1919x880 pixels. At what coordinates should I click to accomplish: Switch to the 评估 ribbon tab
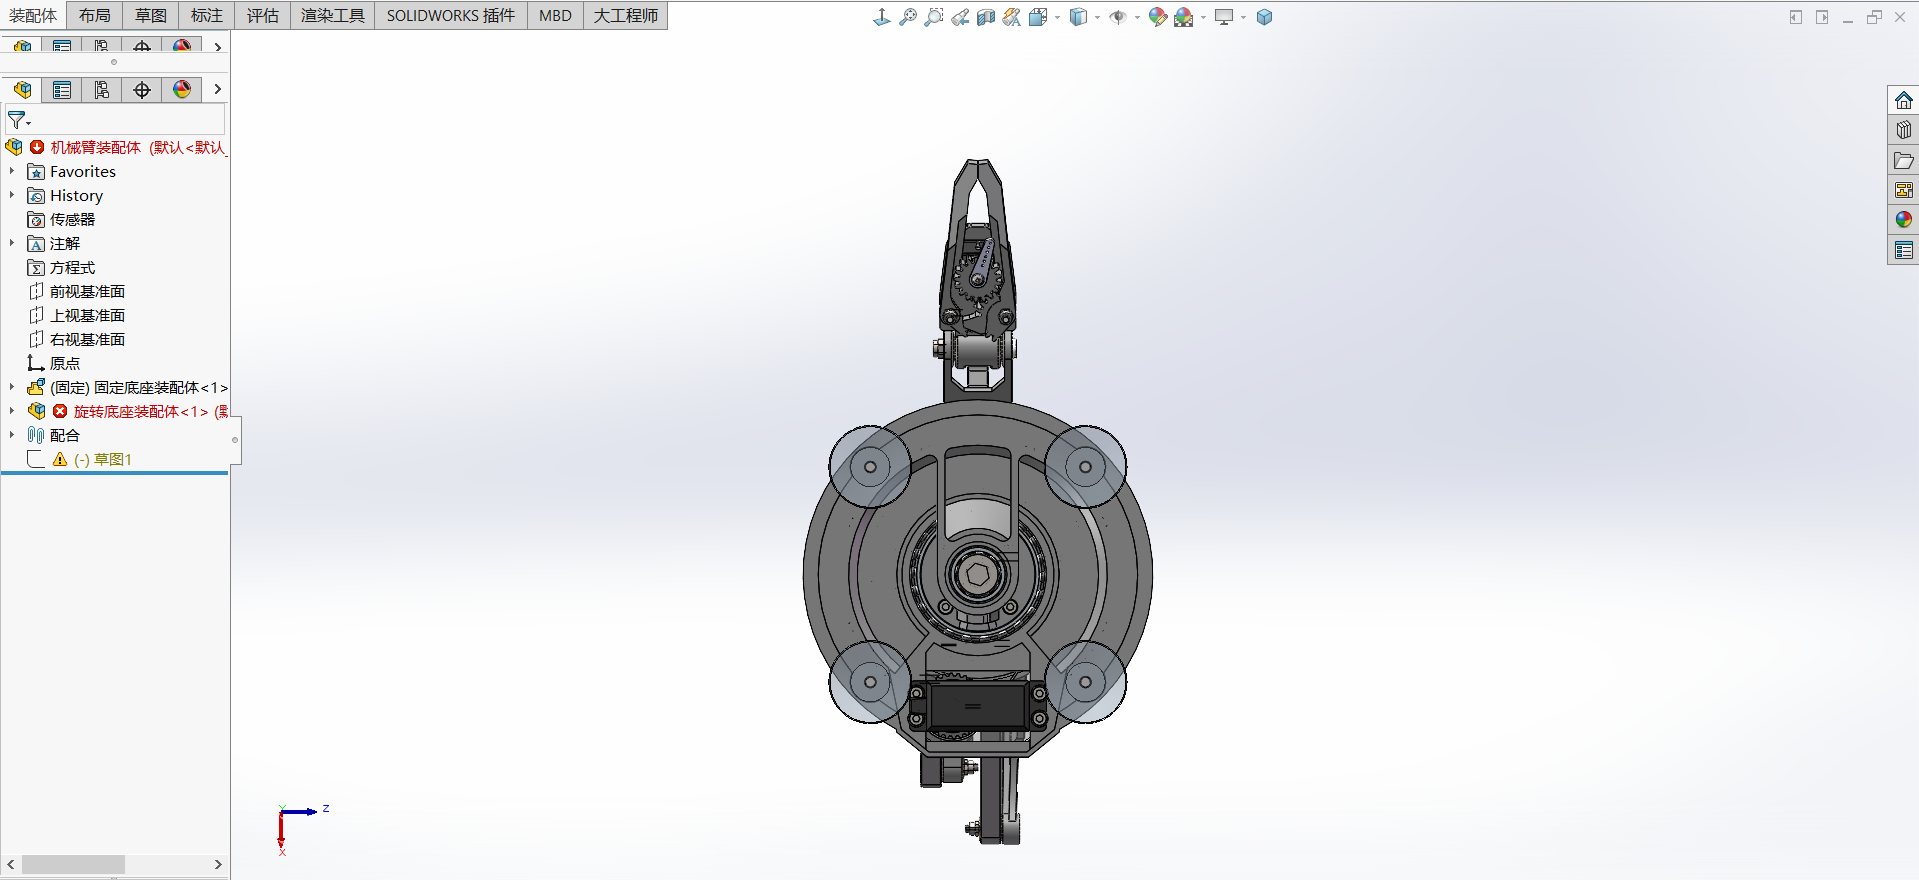tap(263, 15)
